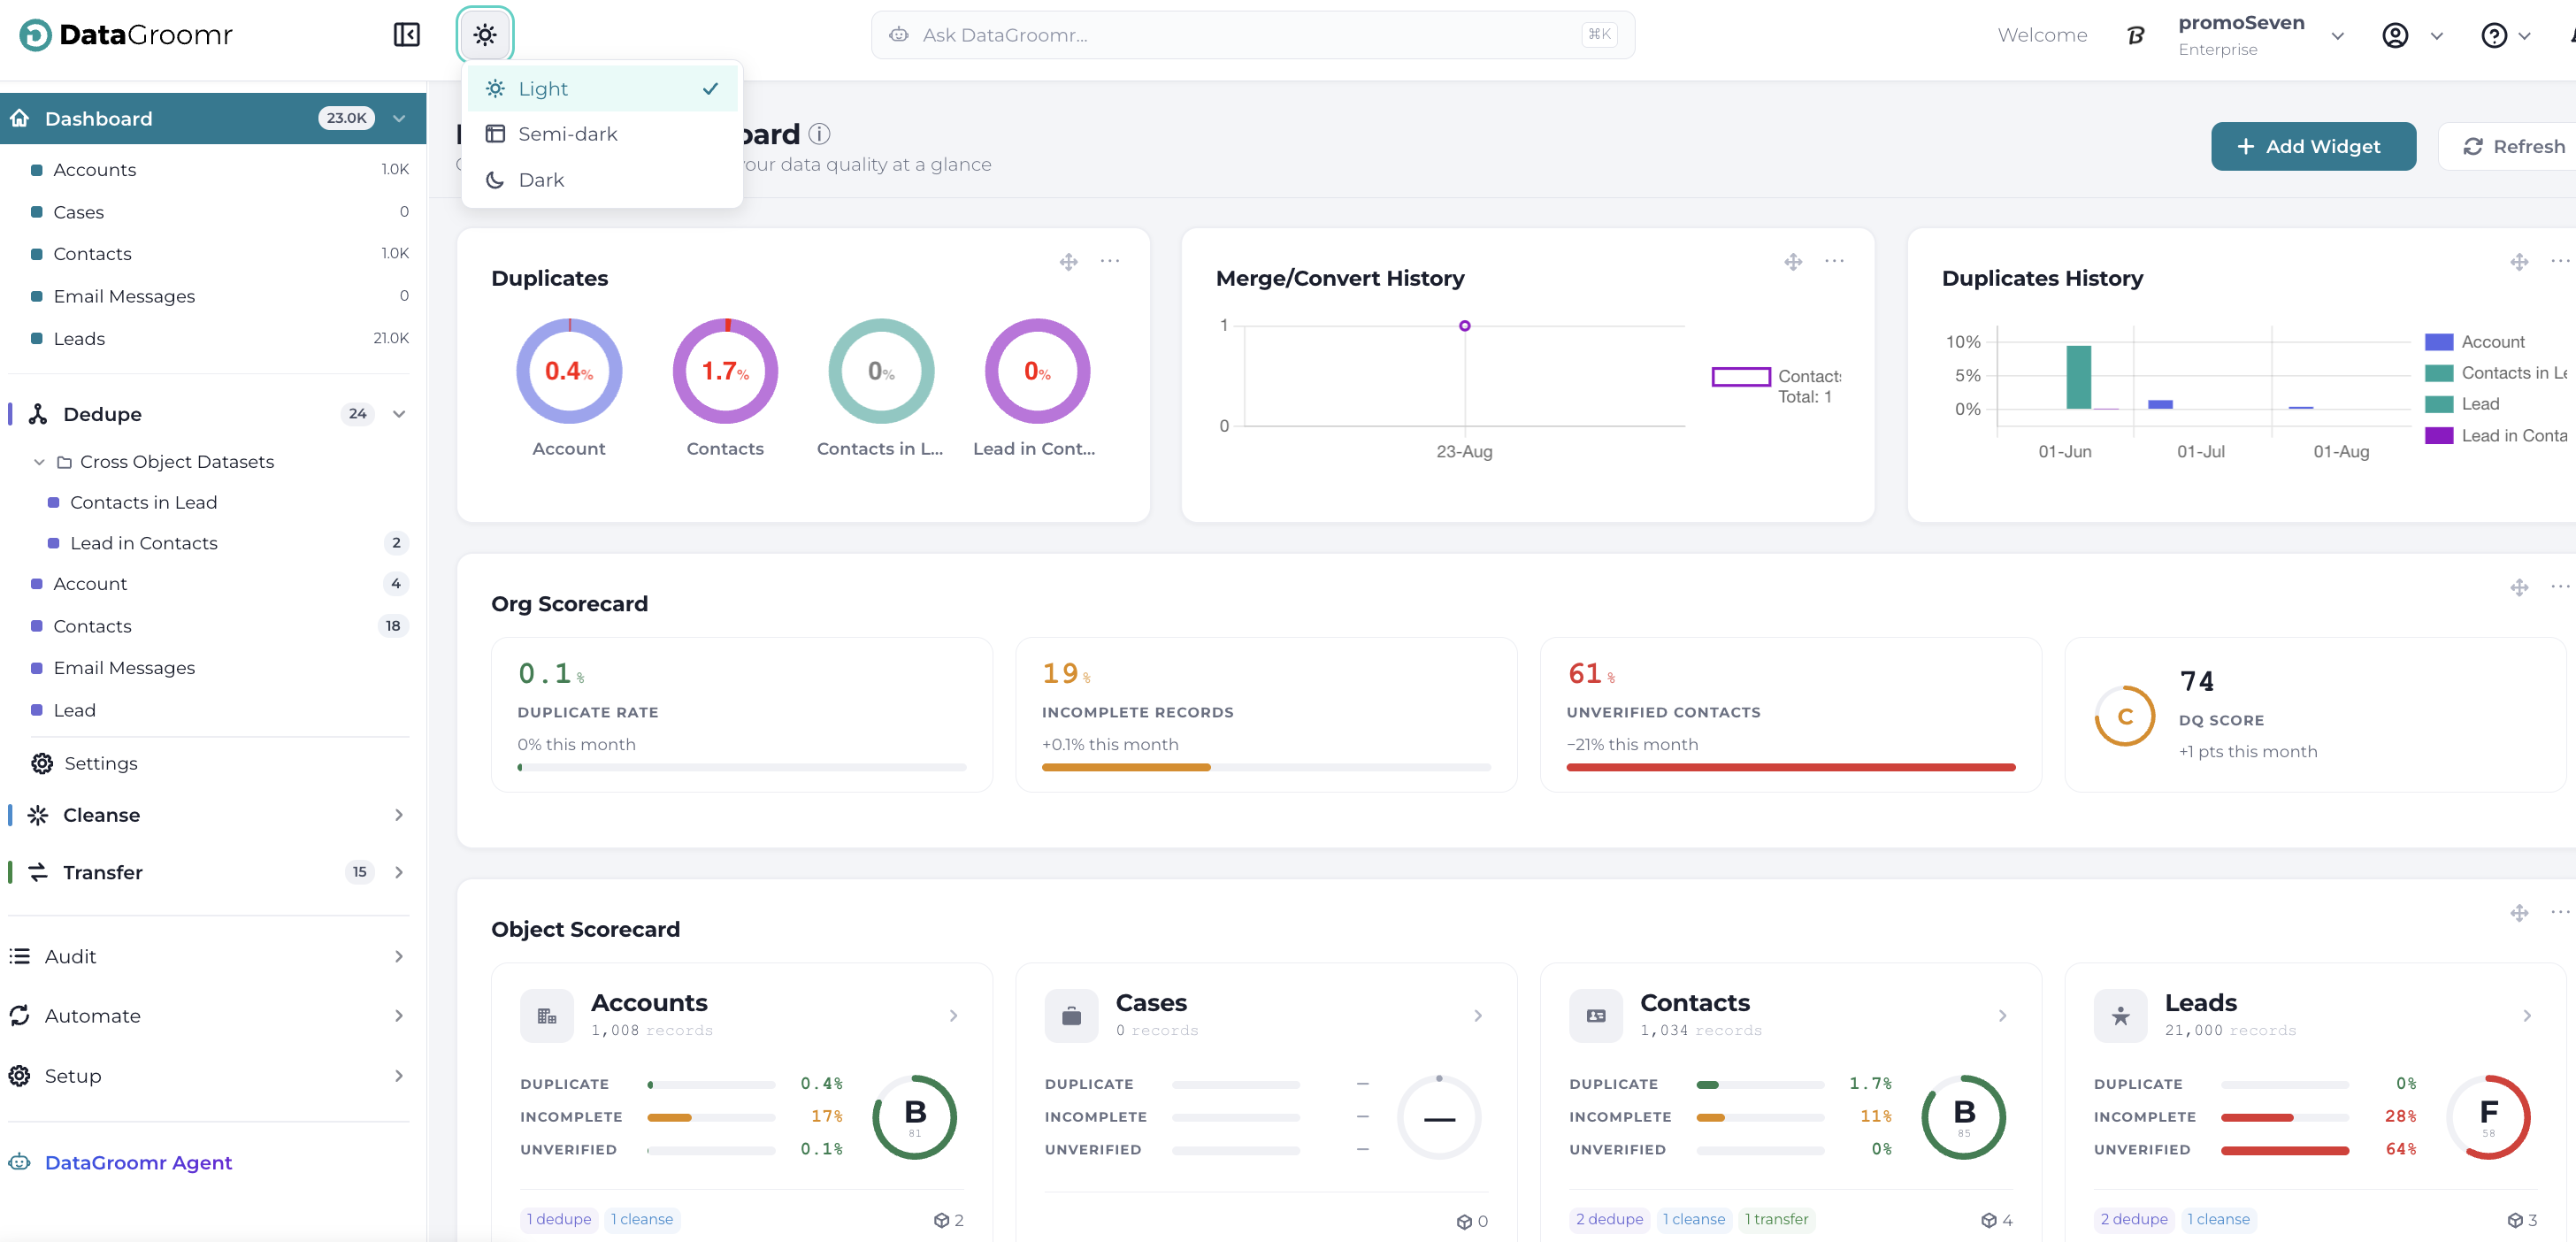Click the Account duplicates donut chart

[569, 371]
